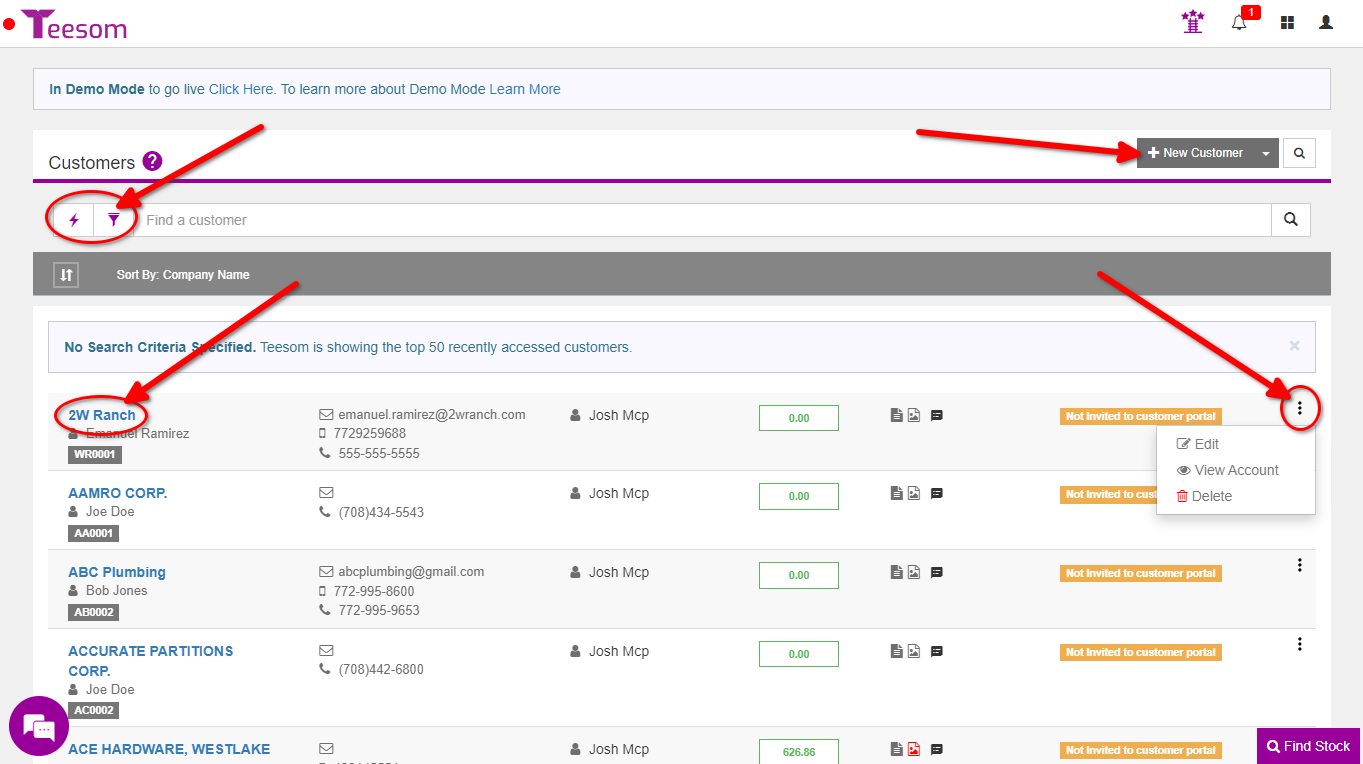
Task: Click the Teesom logo
Action: pos(74,24)
